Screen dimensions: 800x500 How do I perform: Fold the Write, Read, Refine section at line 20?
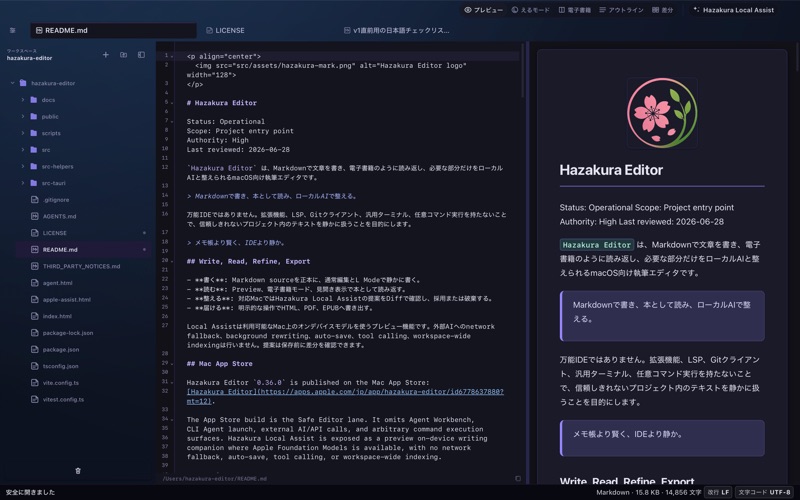[172, 261]
